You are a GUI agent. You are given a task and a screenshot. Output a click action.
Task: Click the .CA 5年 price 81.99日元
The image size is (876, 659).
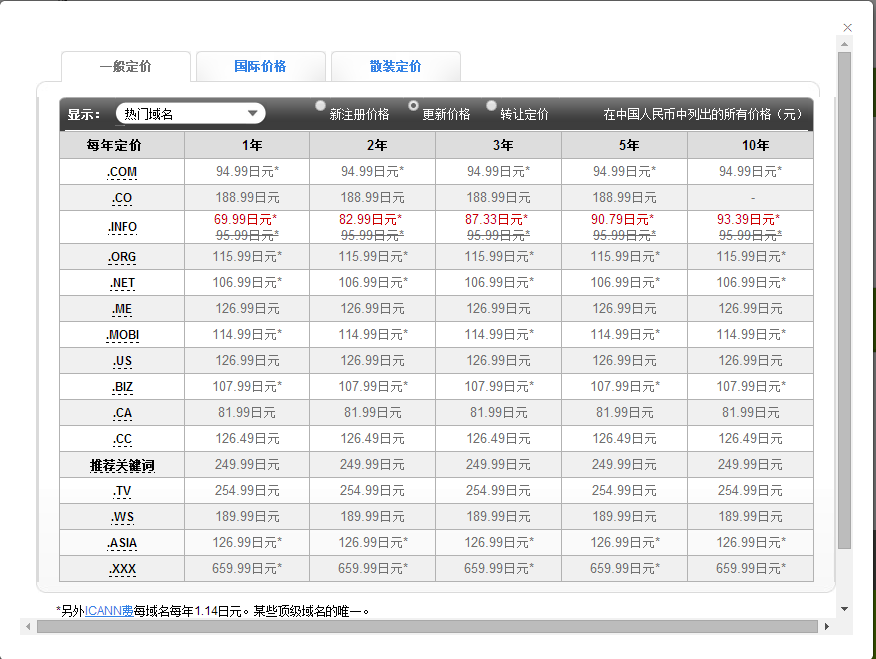624,413
